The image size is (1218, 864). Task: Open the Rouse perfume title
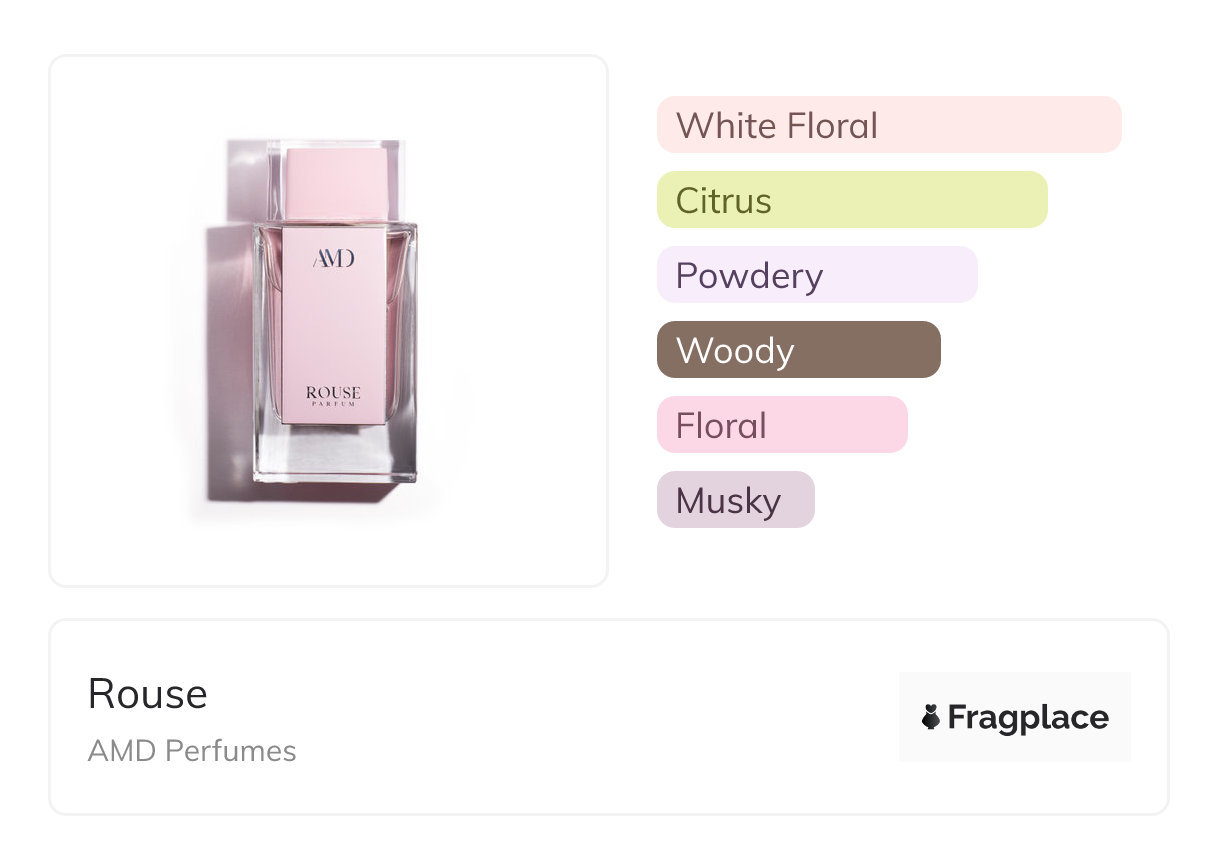point(148,694)
